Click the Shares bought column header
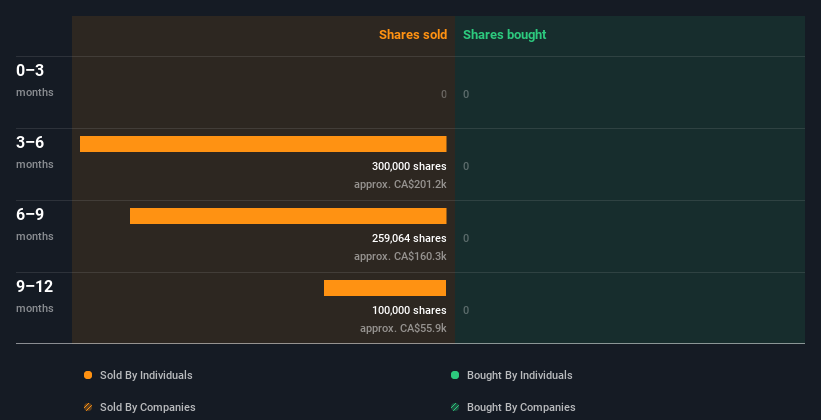 (x=505, y=35)
